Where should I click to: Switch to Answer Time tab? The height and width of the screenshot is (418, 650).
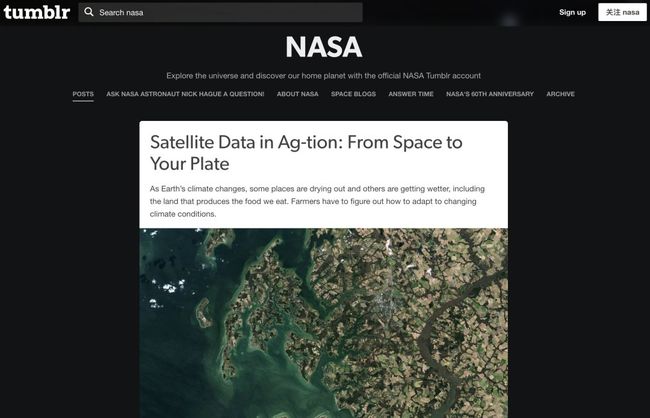coord(411,94)
